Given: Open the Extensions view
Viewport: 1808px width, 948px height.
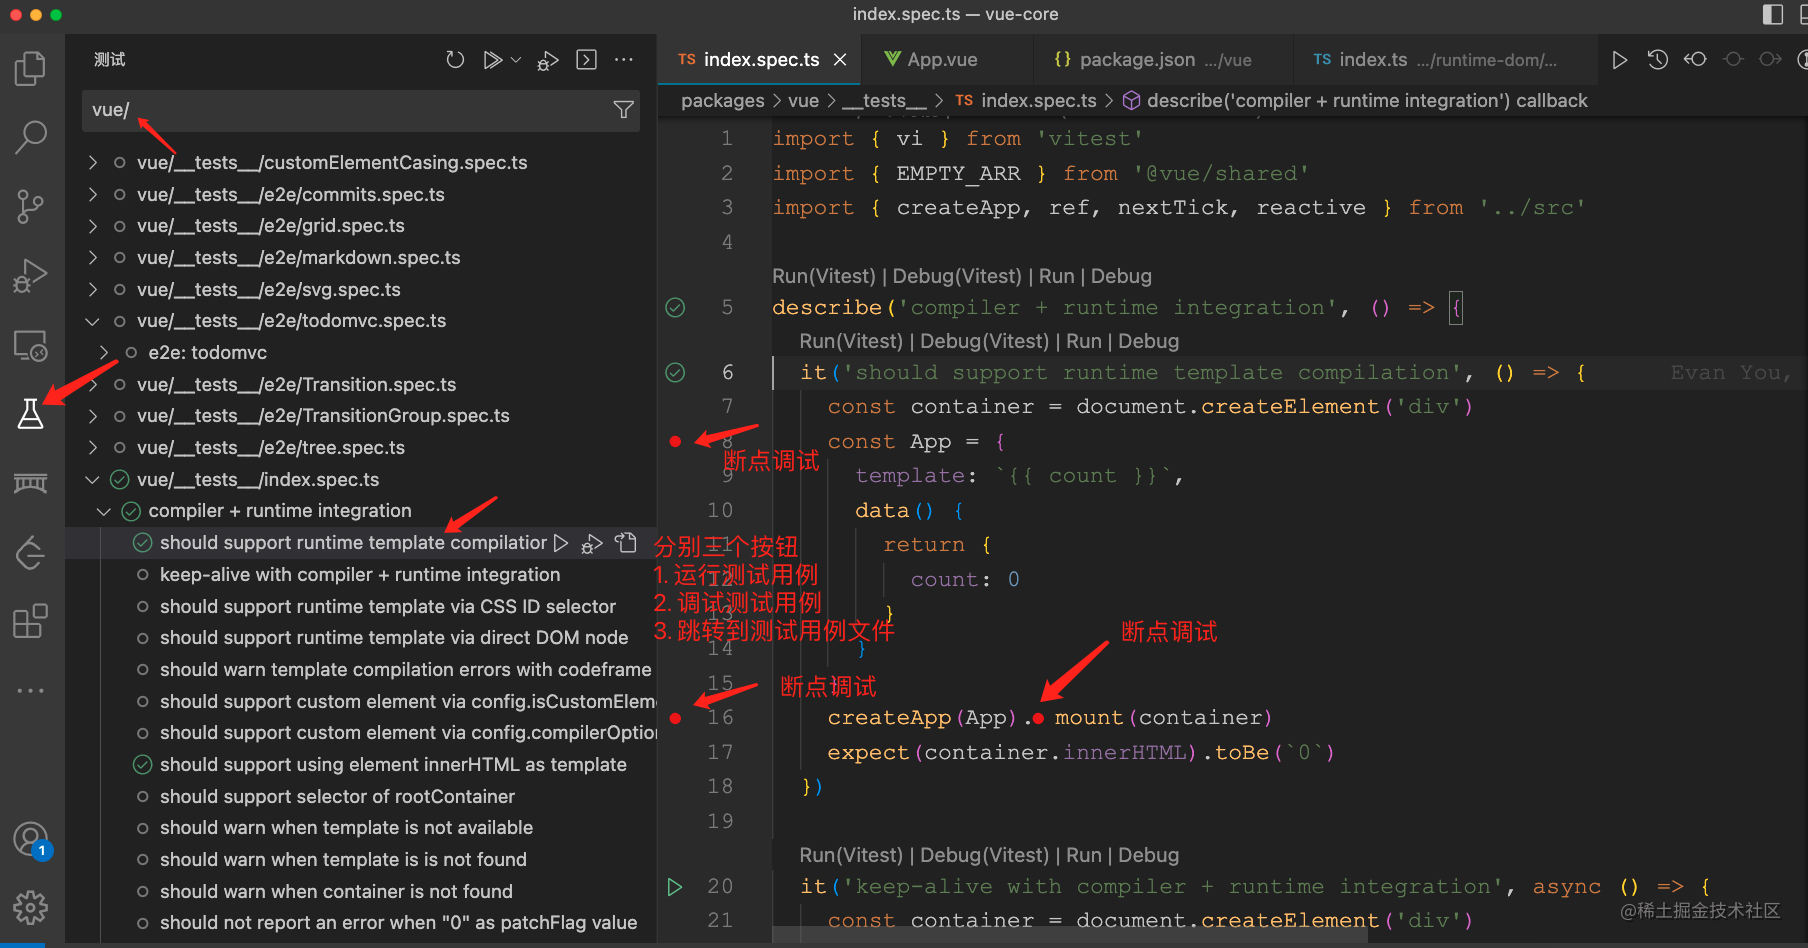Looking at the screenshot, I should [30, 621].
